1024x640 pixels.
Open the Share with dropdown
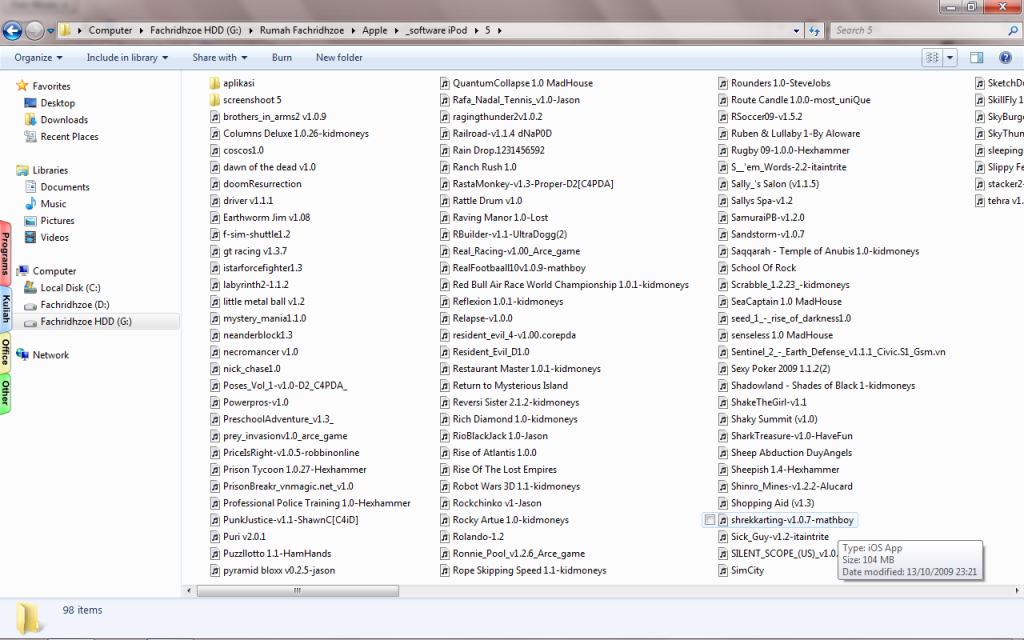click(220, 57)
